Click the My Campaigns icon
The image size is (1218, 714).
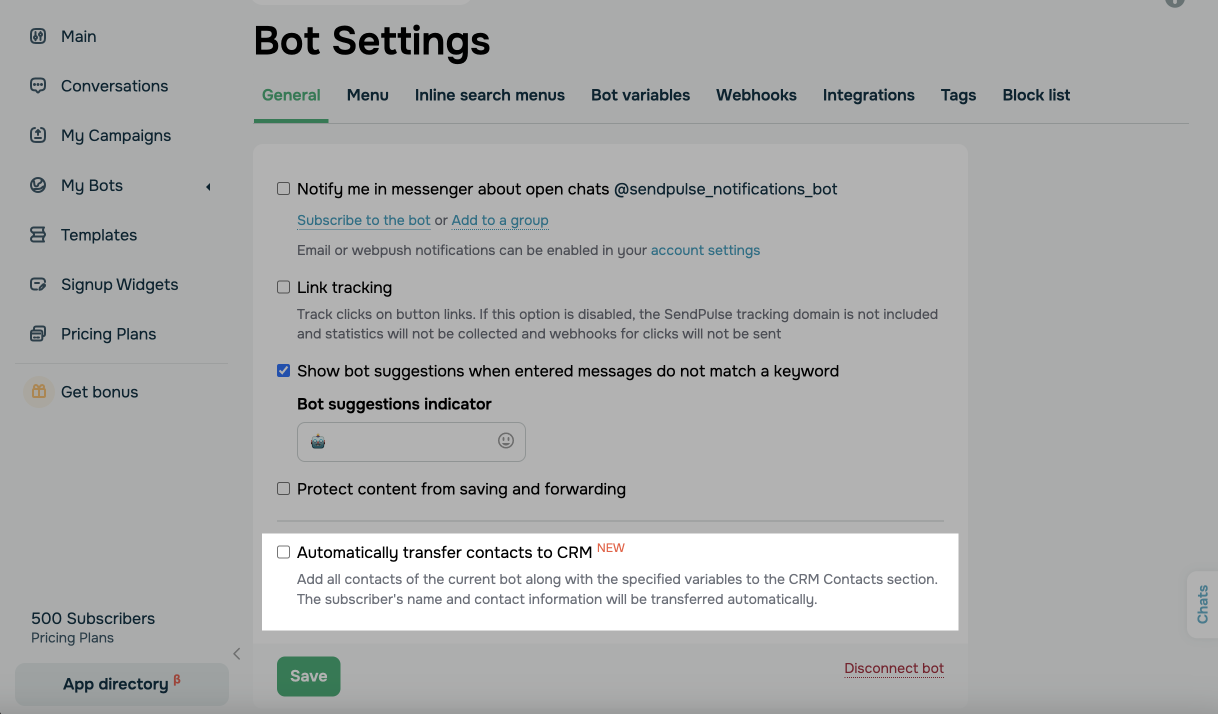coord(38,135)
